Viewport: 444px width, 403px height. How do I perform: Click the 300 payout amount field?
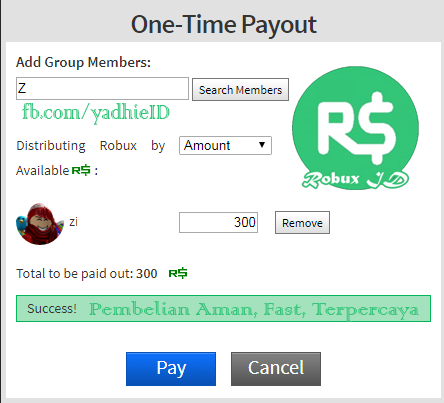click(218, 222)
